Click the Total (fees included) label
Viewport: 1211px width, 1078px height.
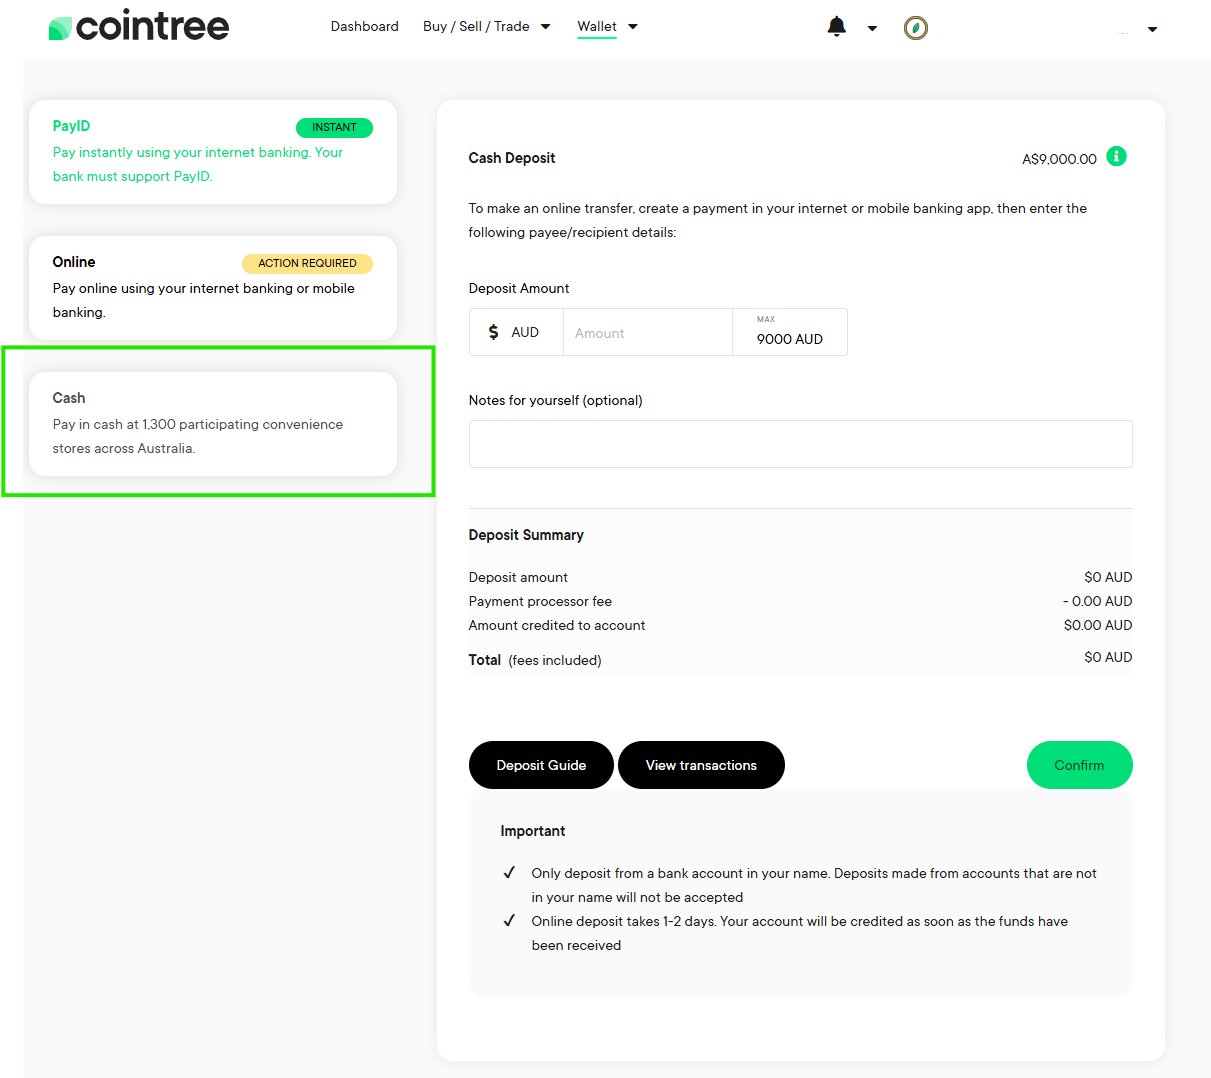click(535, 660)
